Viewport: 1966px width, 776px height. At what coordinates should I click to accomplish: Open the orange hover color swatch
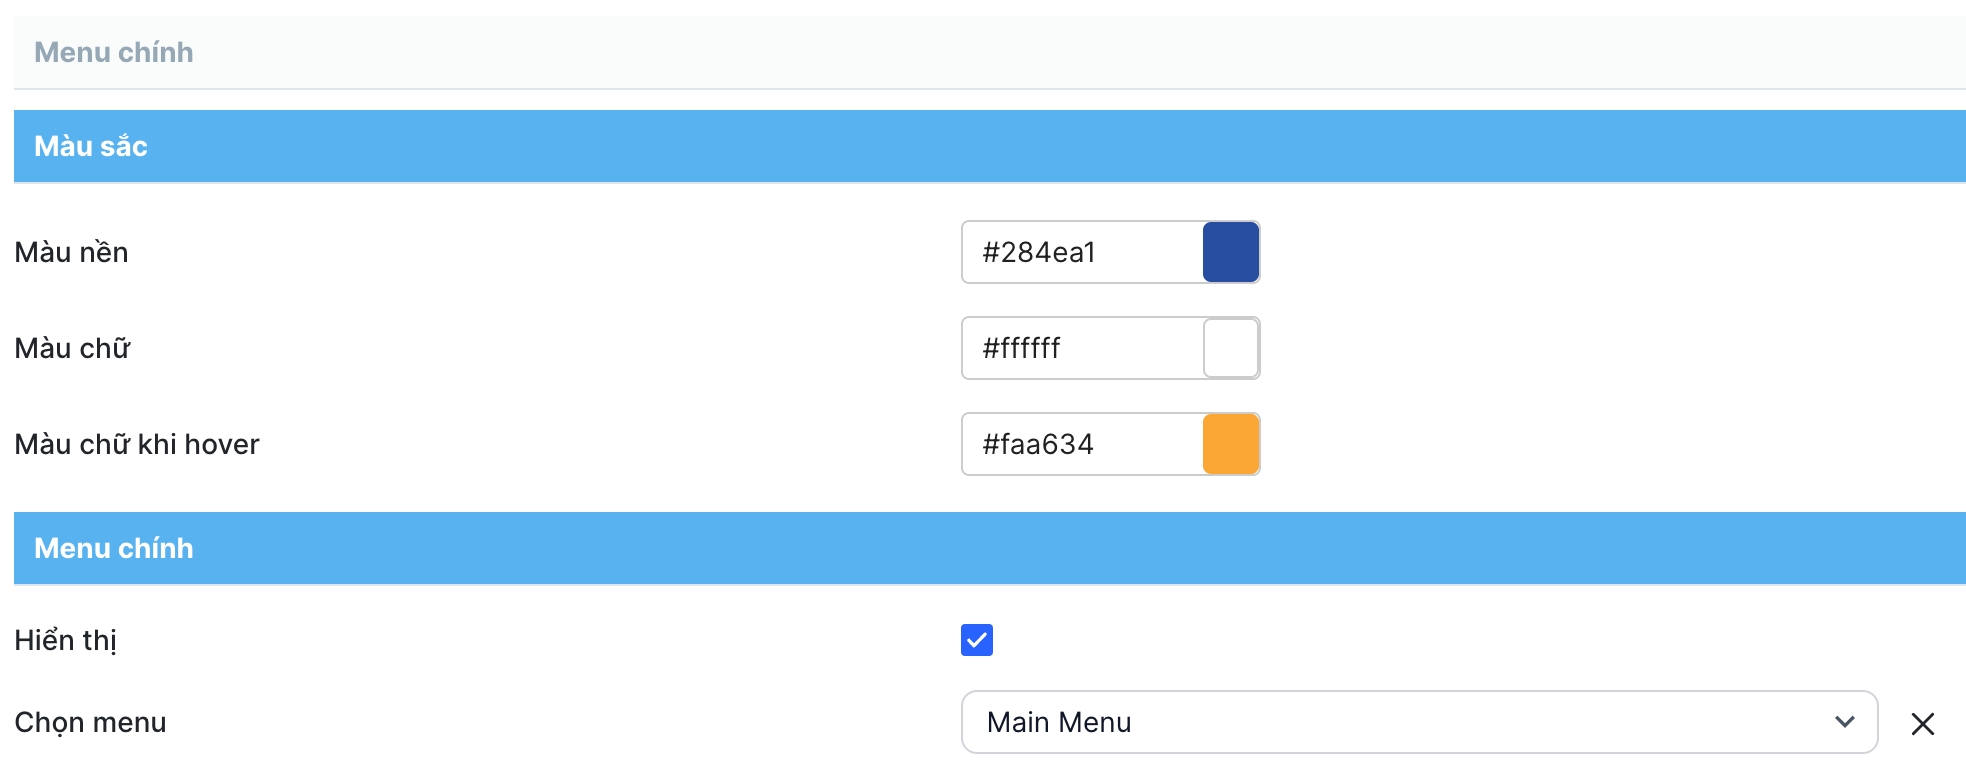coord(1231,444)
